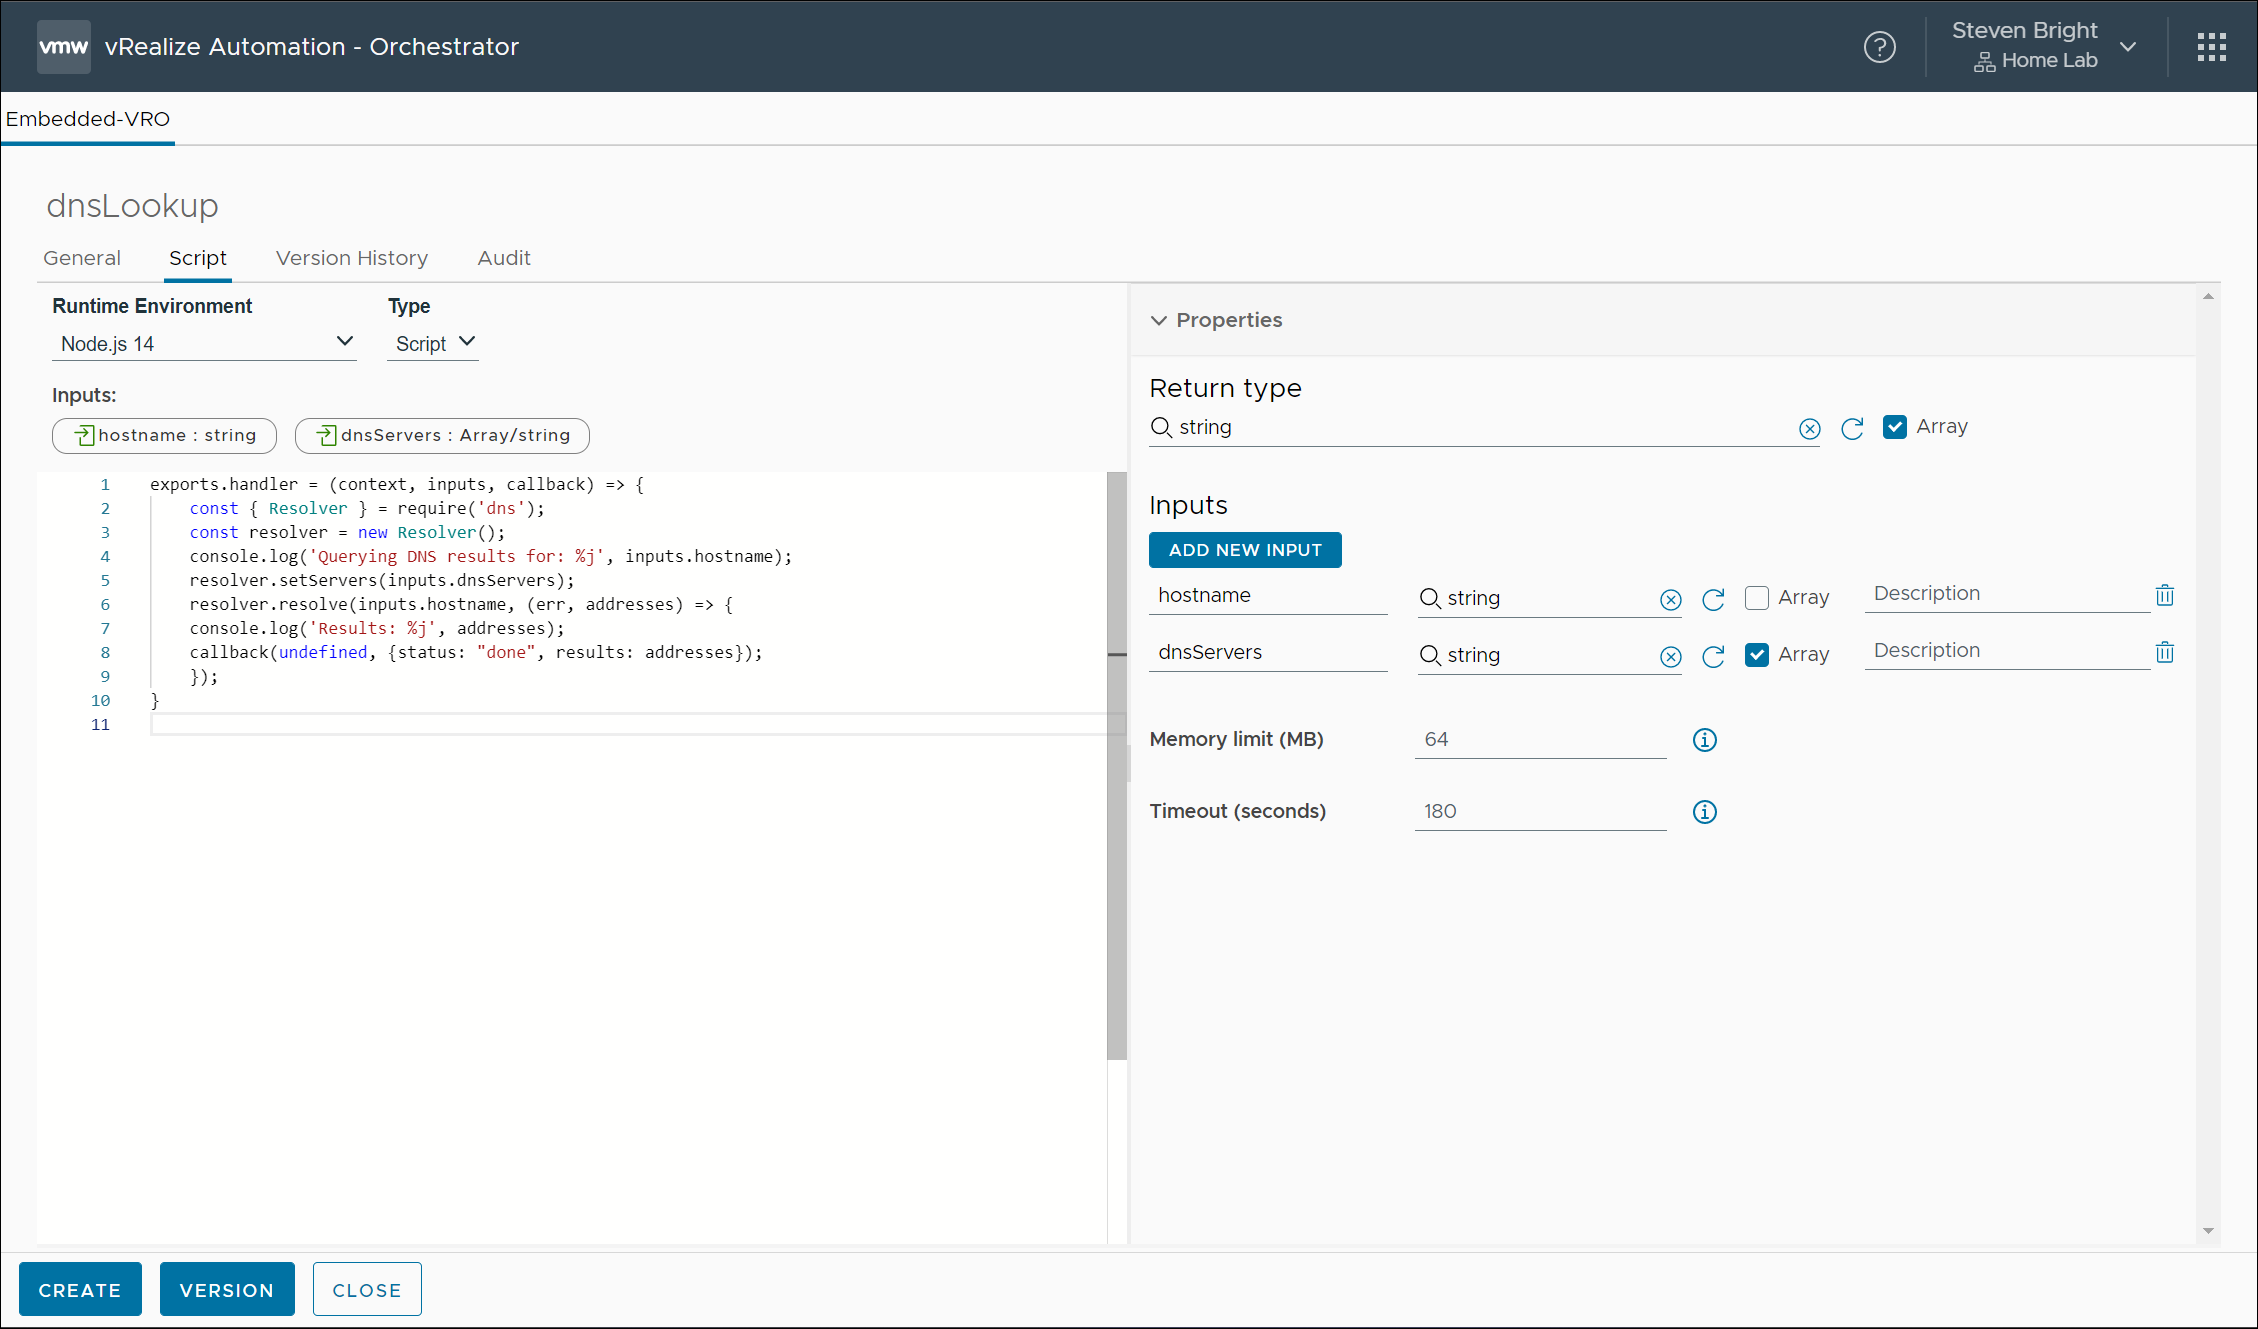
Task: Open the Runtime Environment Node.js 14 dropdown
Action: point(204,343)
